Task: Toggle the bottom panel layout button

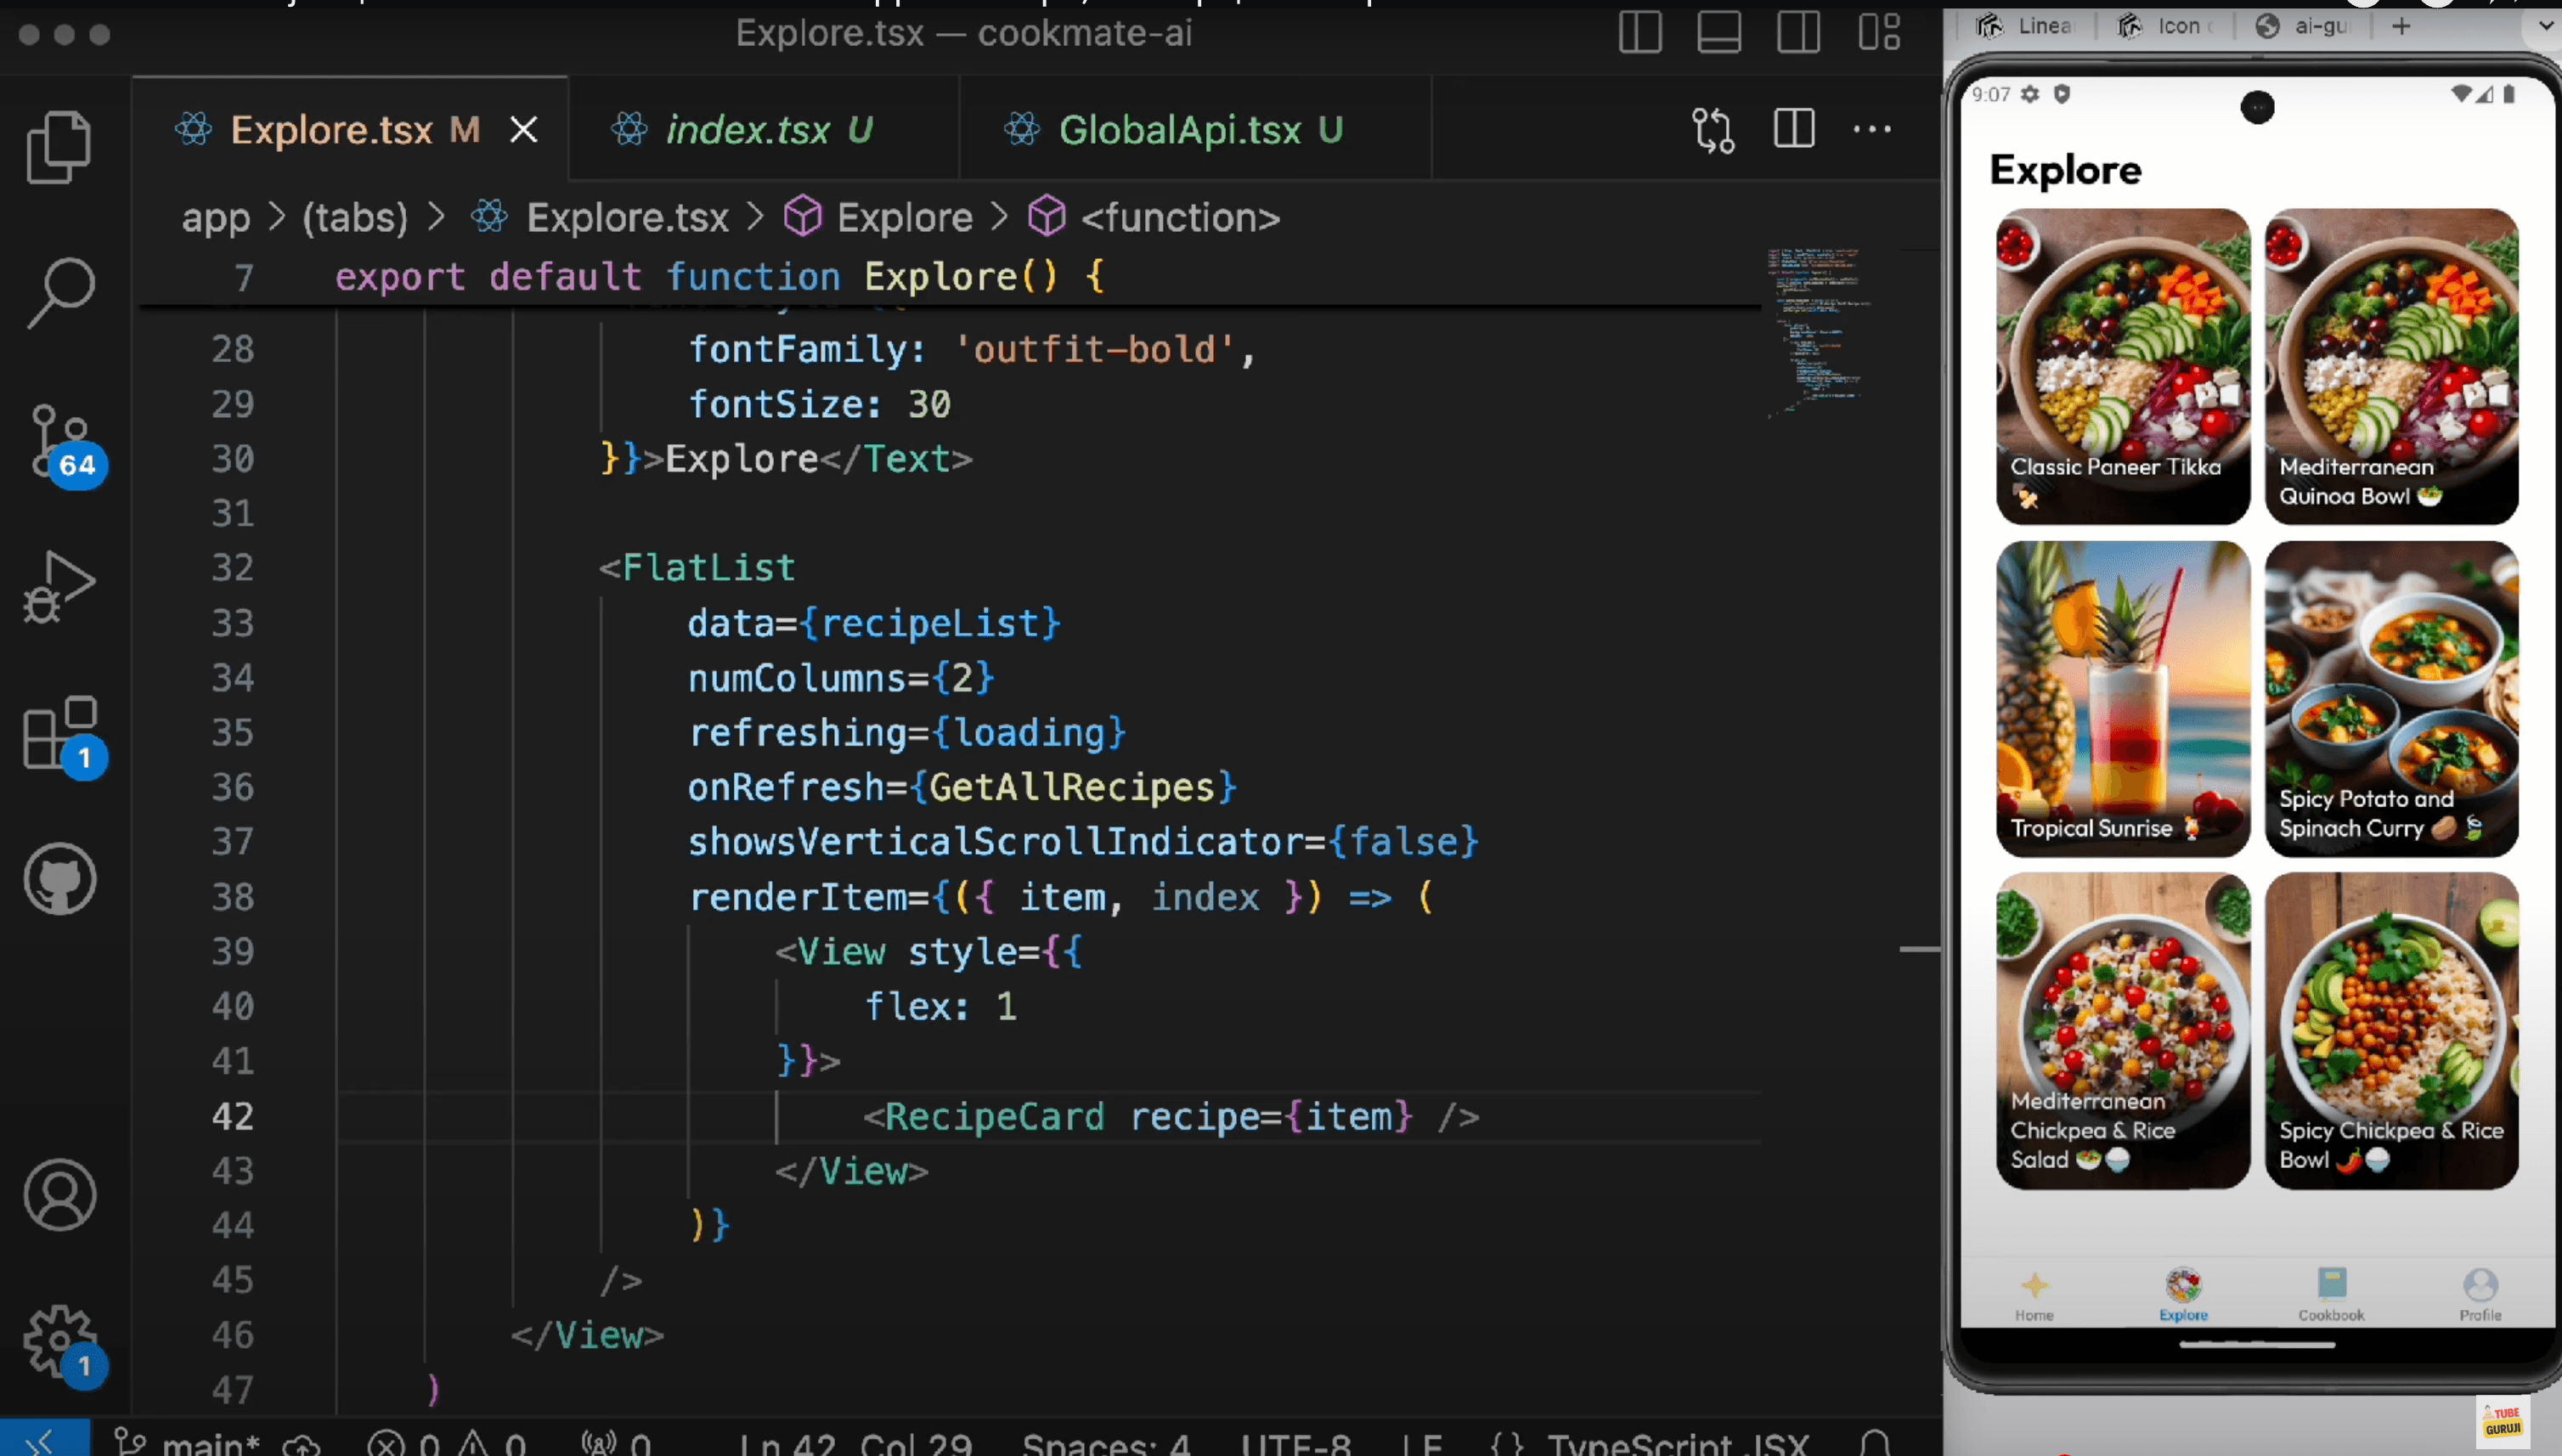Action: point(1719,32)
